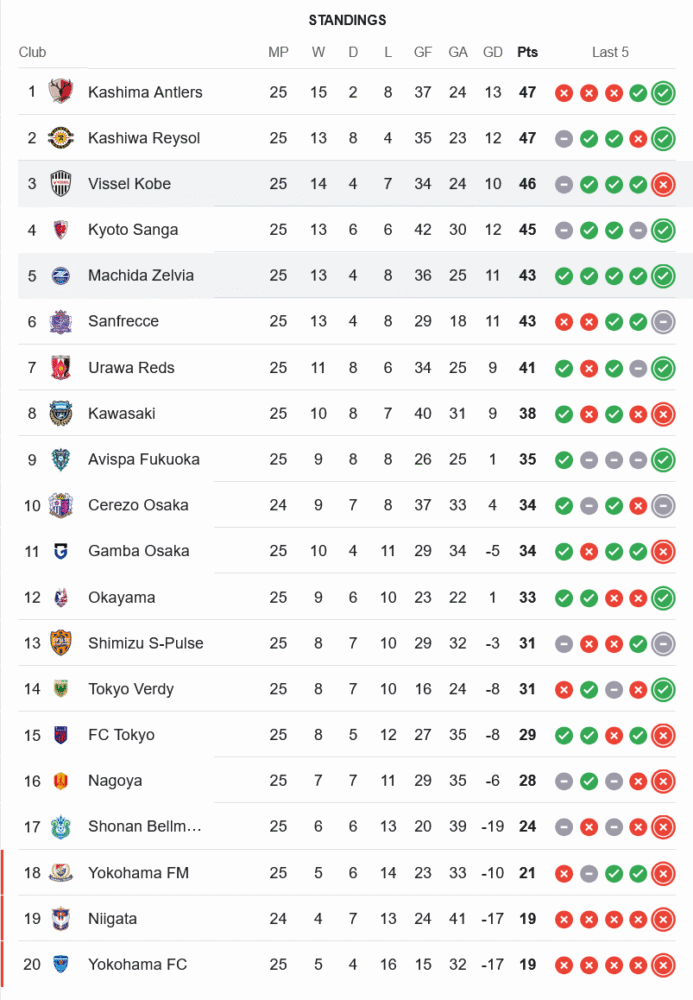Viewport: 693px width, 1000px height.
Task: Click the Urawa Reds club crest
Action: 61,367
